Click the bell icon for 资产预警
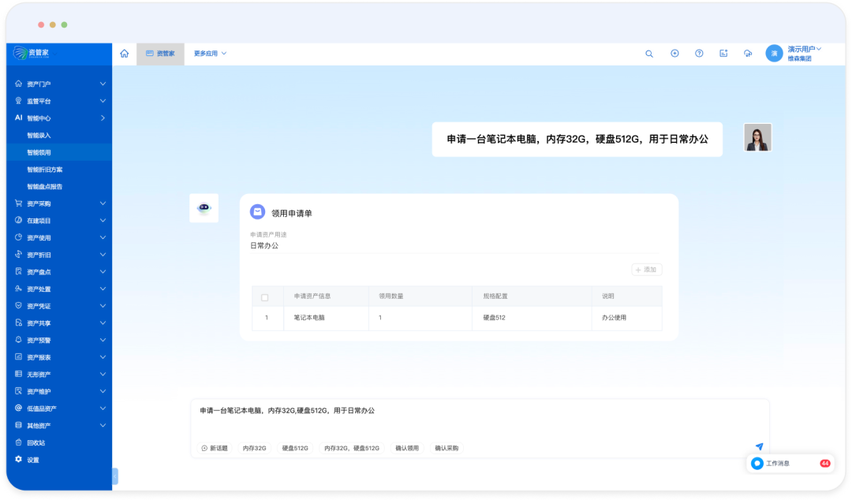Screen dimensions: 852x500 click(18, 340)
